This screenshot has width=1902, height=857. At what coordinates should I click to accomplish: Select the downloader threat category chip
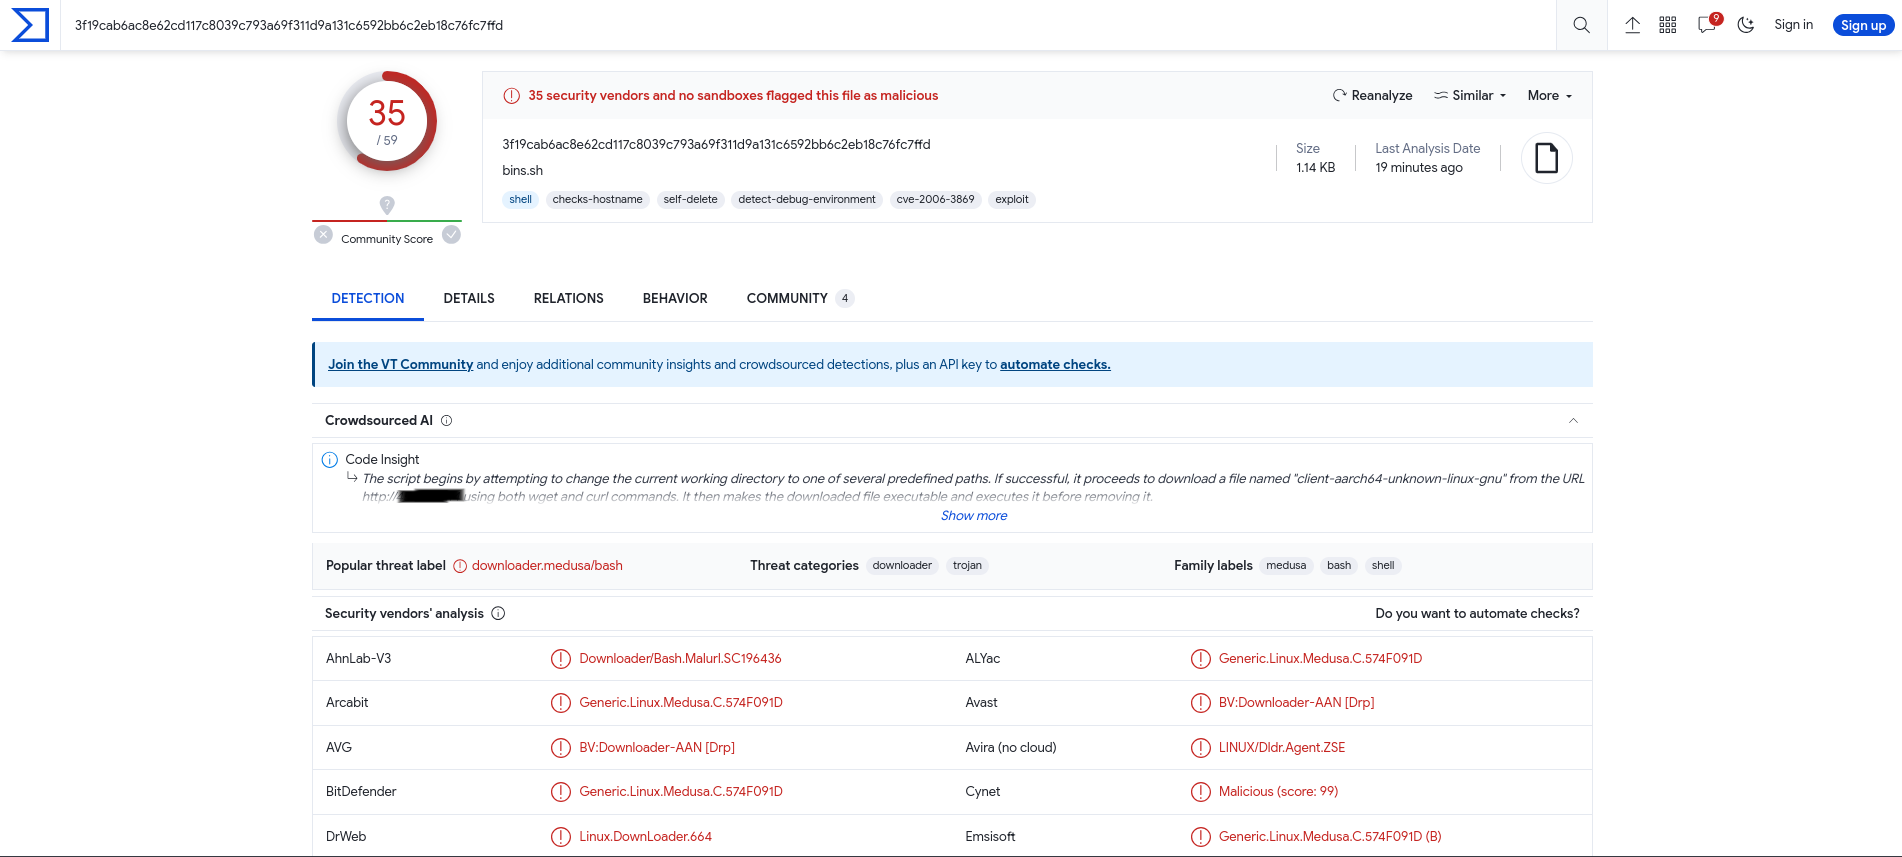click(902, 566)
